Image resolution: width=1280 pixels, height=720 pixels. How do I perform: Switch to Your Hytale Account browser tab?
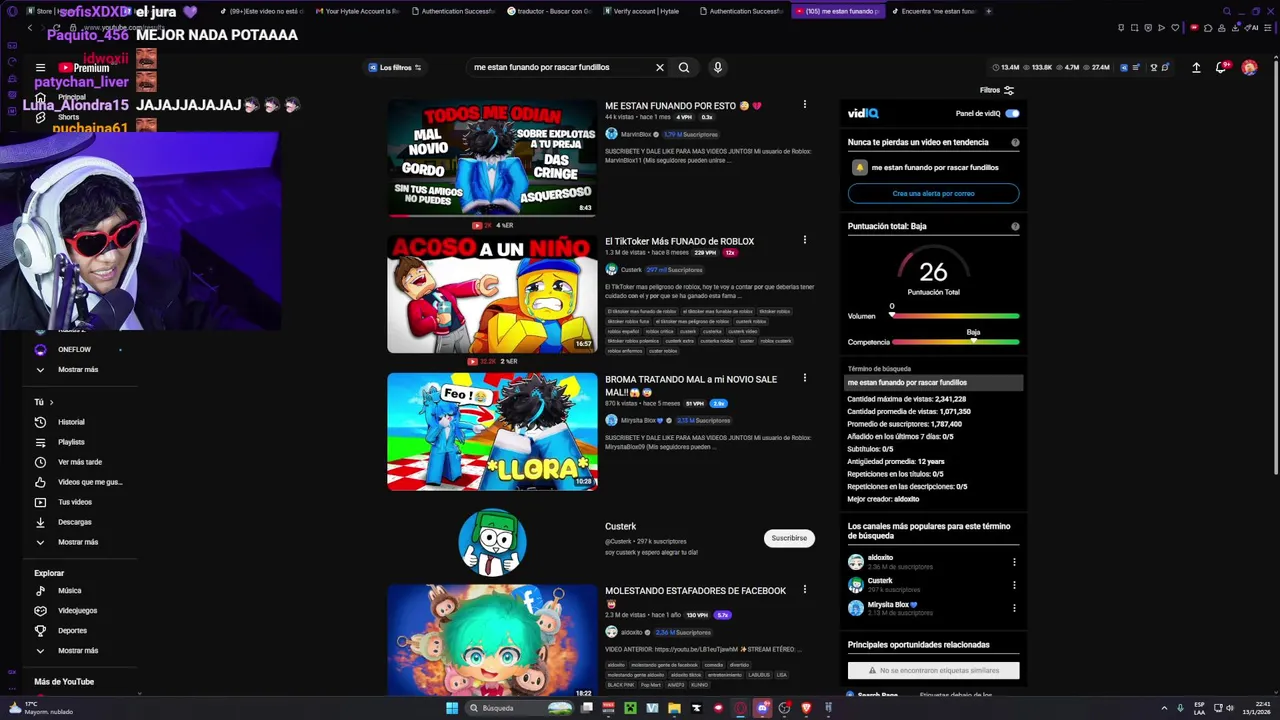coord(360,11)
